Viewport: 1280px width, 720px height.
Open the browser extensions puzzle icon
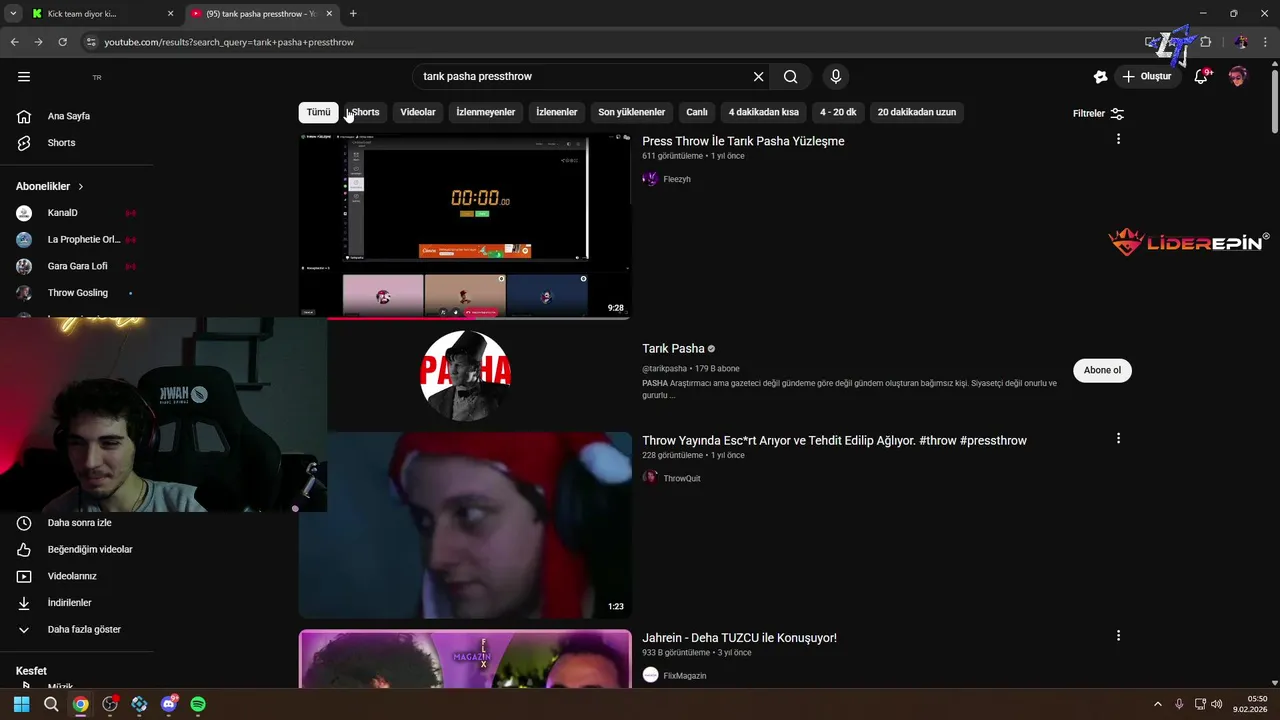point(1206,42)
